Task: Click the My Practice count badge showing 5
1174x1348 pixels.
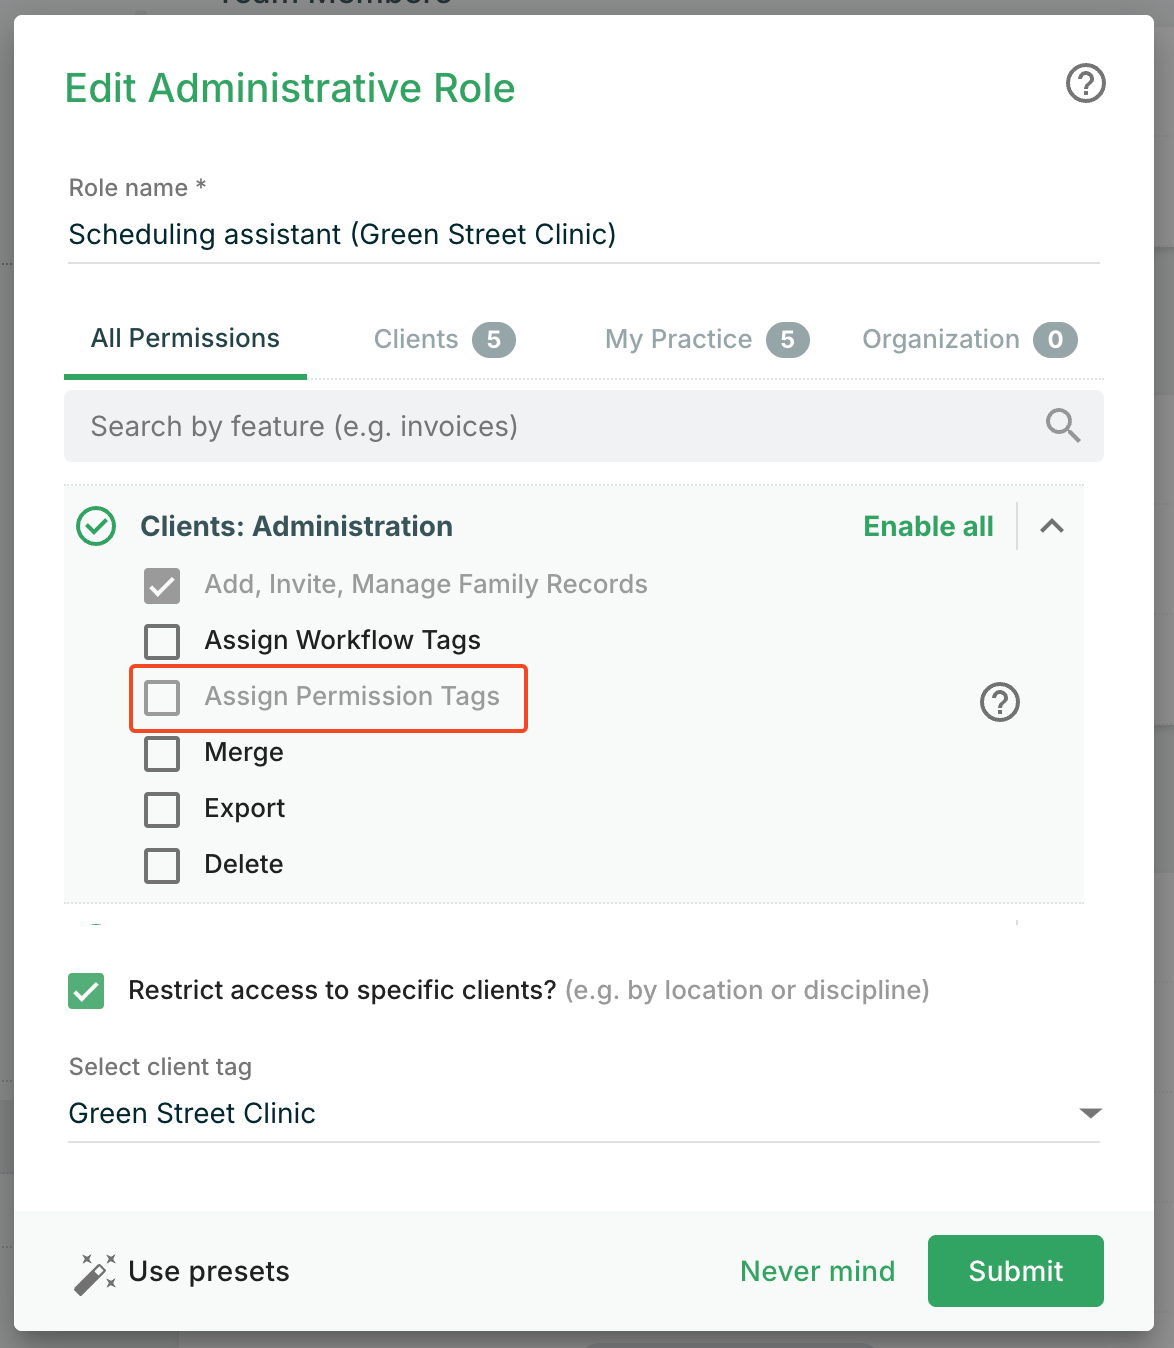Action: click(788, 340)
